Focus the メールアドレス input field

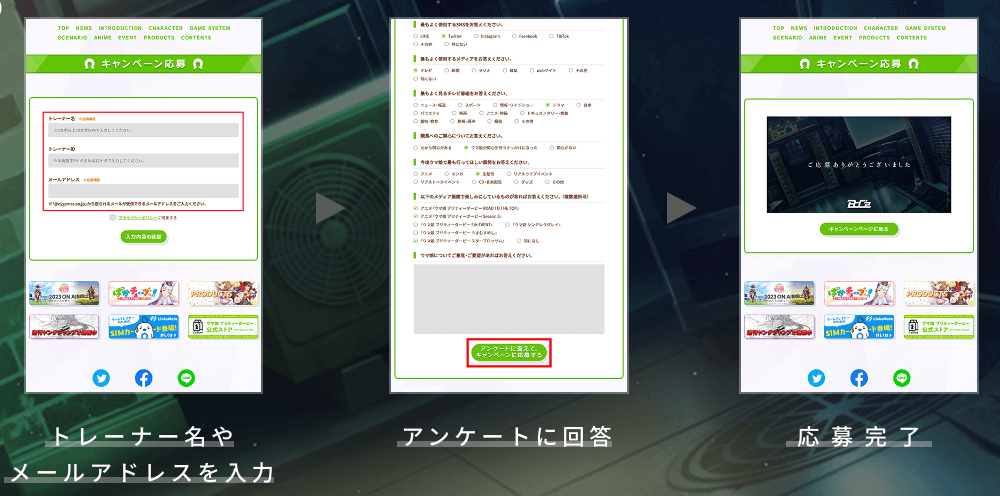point(143,191)
